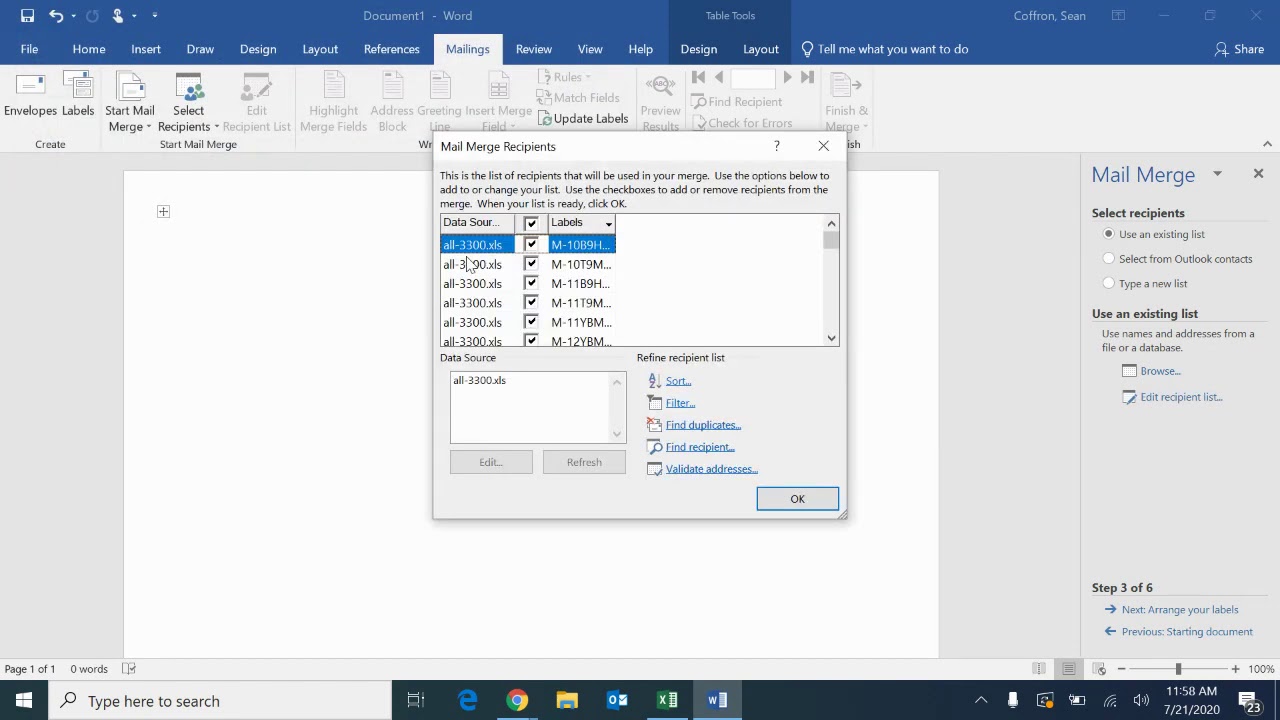1280x720 pixels.
Task: Click the Windows search box
Action: [220, 701]
